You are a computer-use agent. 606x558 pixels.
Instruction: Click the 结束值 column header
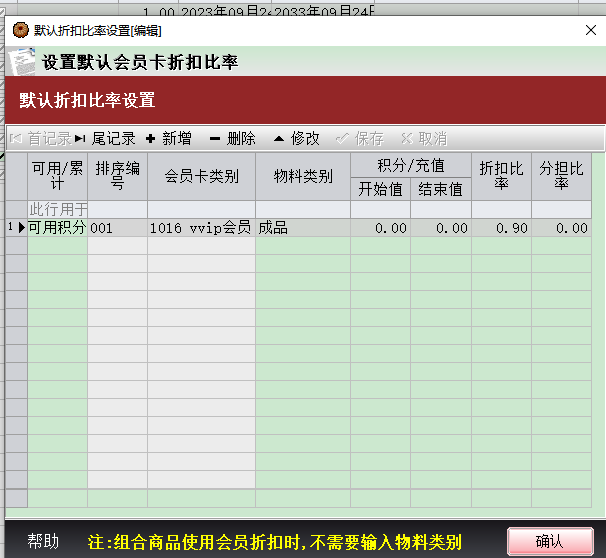click(441, 189)
